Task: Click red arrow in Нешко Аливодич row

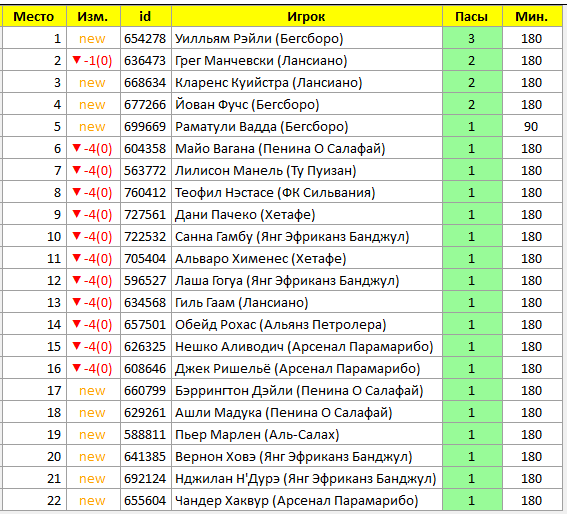Action: coord(76,346)
